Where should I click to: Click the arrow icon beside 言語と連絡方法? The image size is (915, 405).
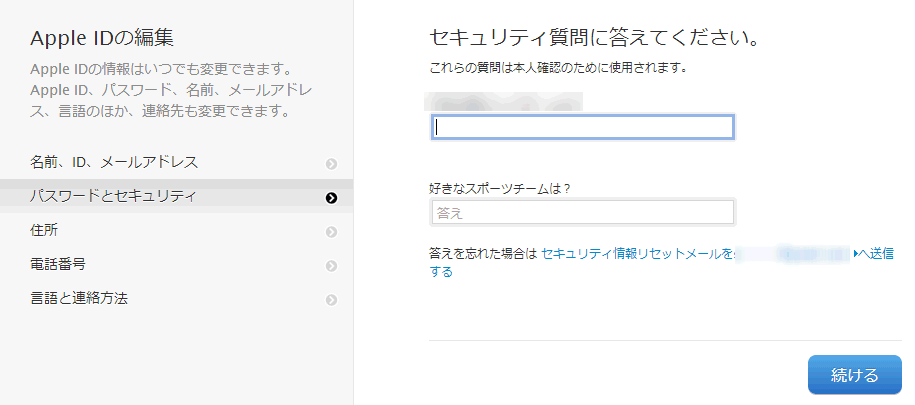click(331, 299)
